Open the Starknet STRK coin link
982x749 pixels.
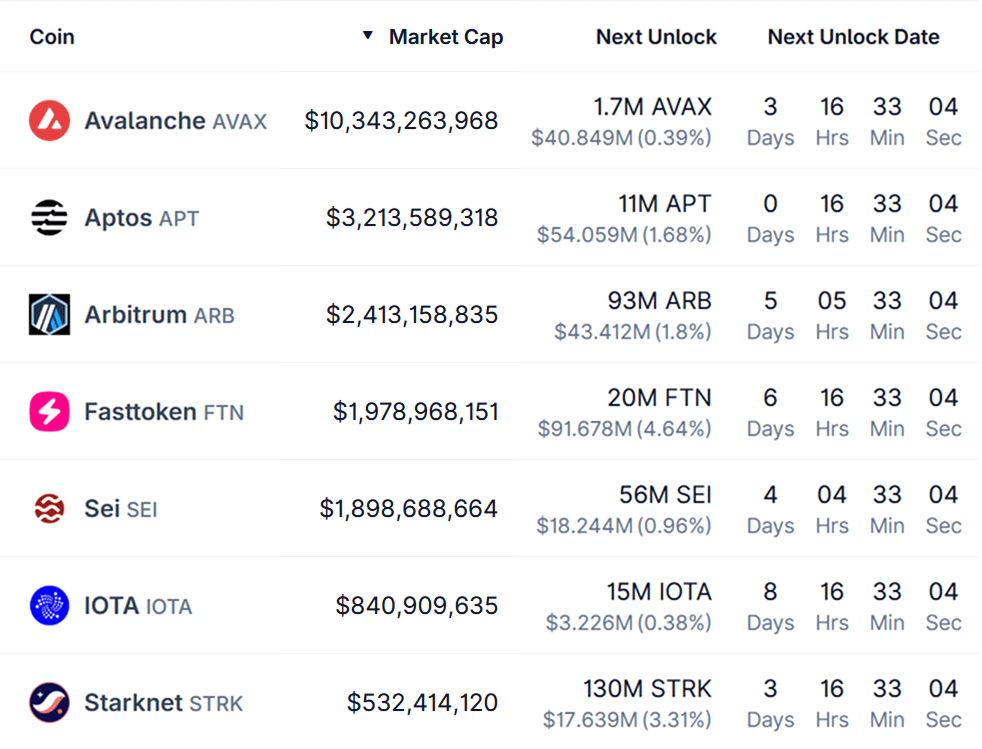click(163, 703)
